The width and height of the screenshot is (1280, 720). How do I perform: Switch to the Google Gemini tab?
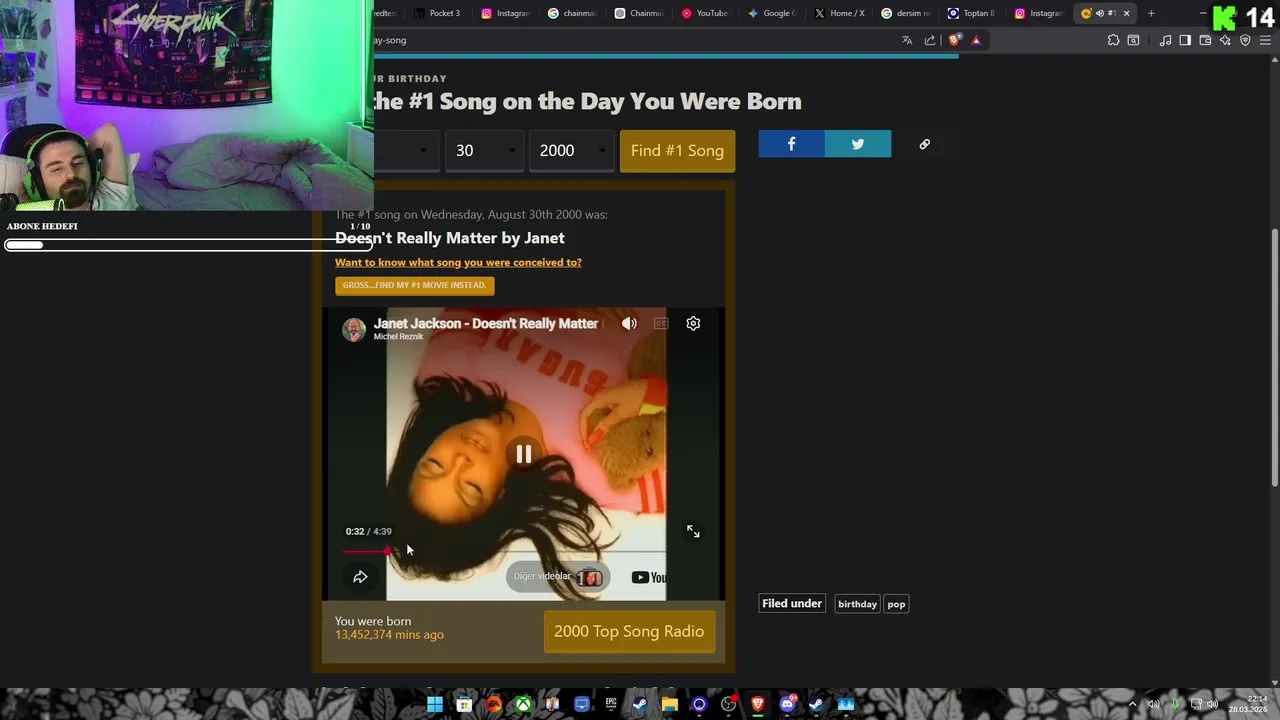coord(771,13)
